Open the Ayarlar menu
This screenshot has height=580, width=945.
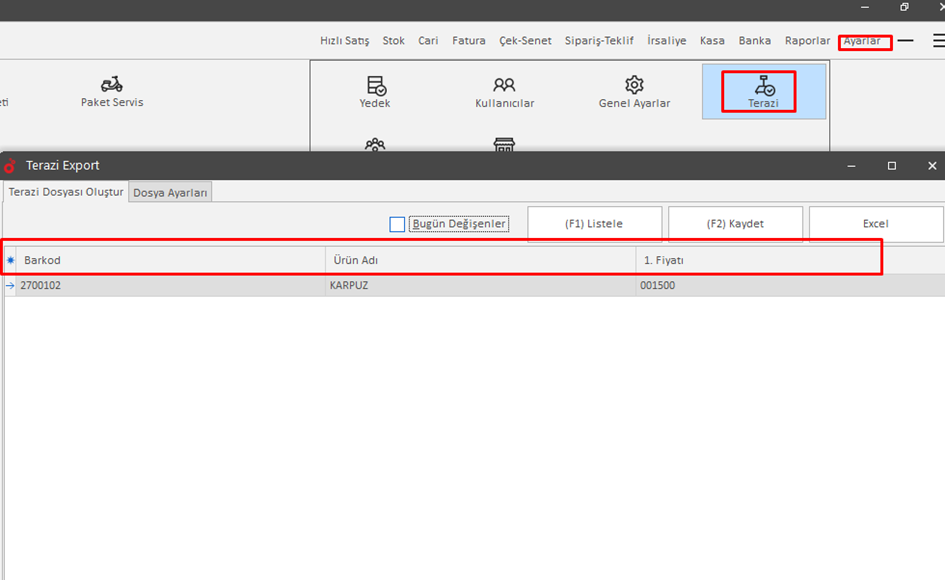(862, 41)
